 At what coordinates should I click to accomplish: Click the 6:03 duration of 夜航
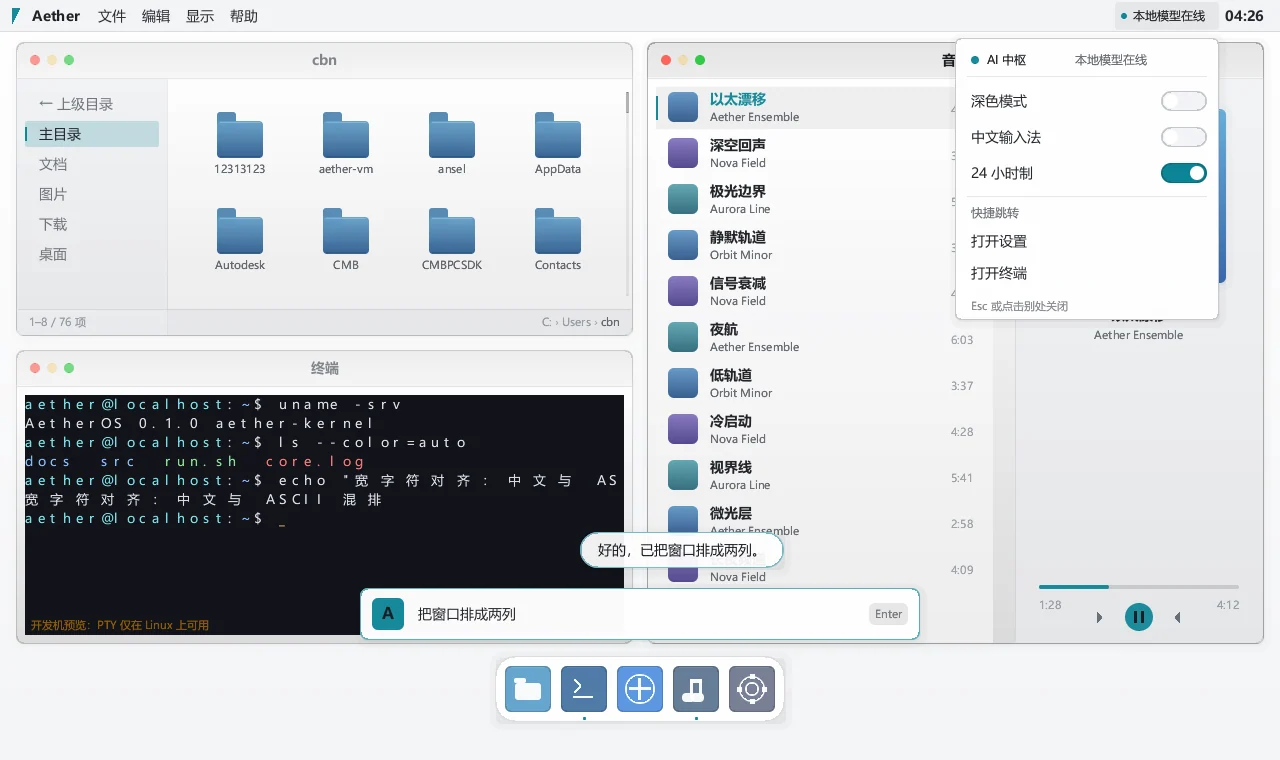click(962, 340)
